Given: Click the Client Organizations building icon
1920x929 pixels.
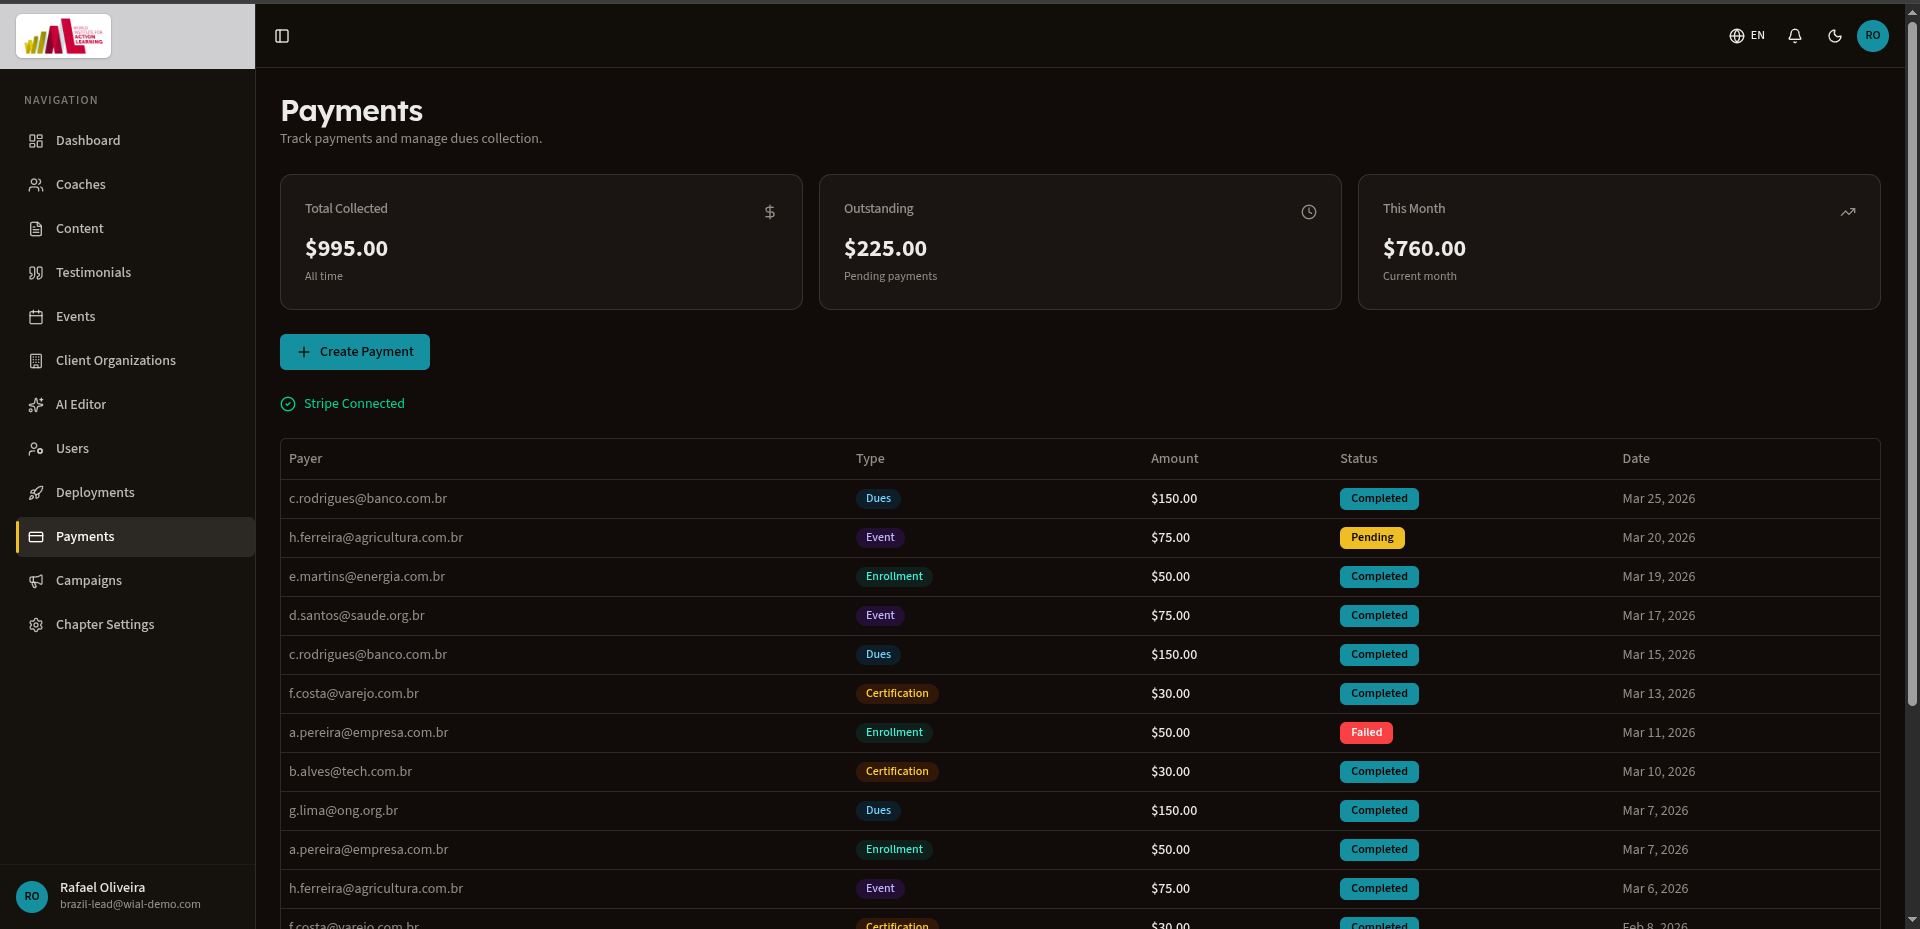Looking at the screenshot, I should (36, 361).
